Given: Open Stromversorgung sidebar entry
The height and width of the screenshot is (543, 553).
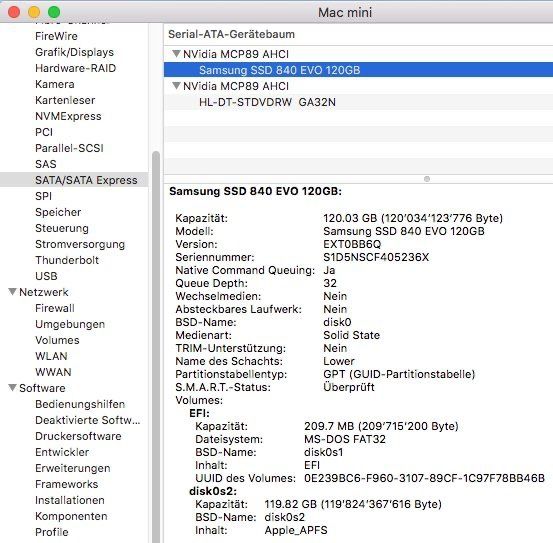Looking at the screenshot, I should [80, 244].
